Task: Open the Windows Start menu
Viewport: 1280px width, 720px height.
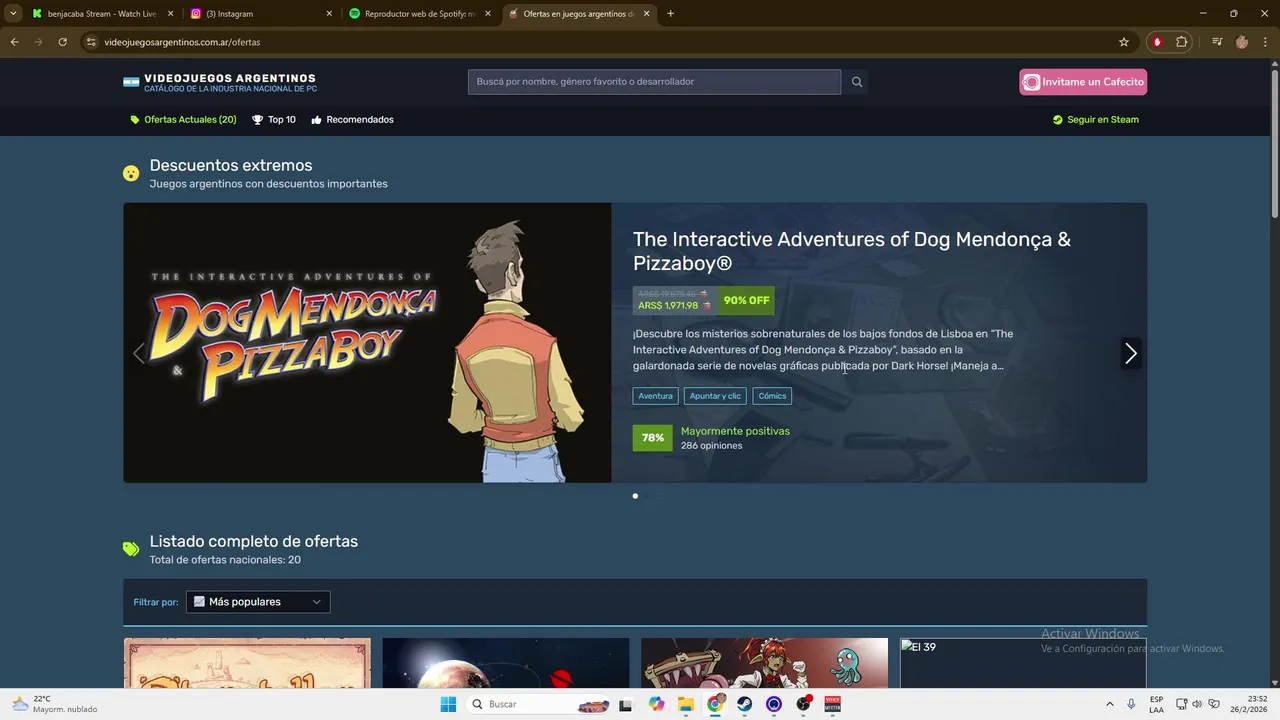Action: [449, 704]
